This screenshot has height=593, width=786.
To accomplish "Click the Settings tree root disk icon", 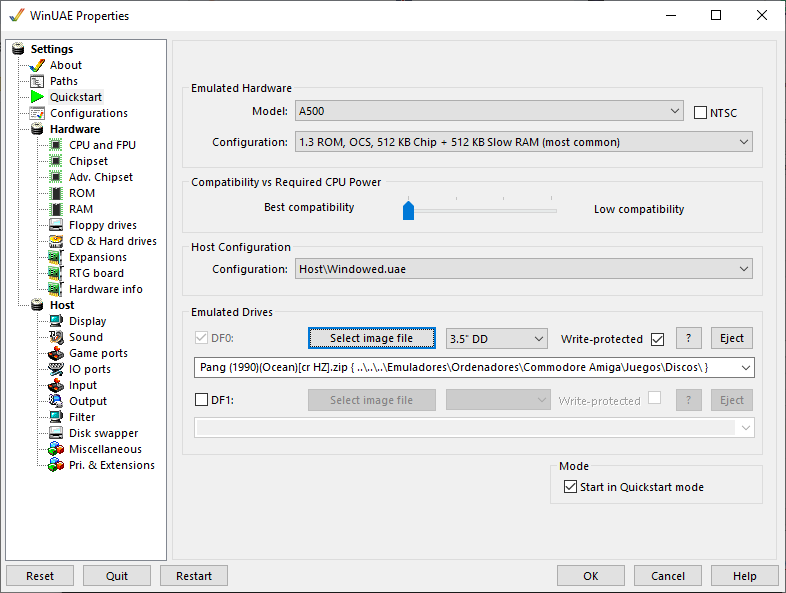I will pyautogui.click(x=18, y=49).
